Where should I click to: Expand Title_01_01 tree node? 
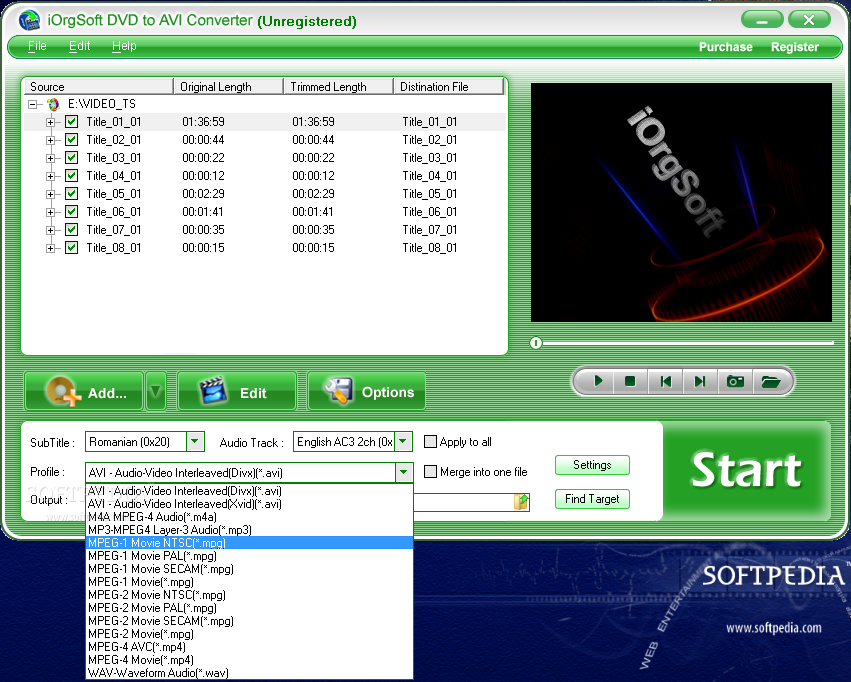[x=50, y=122]
